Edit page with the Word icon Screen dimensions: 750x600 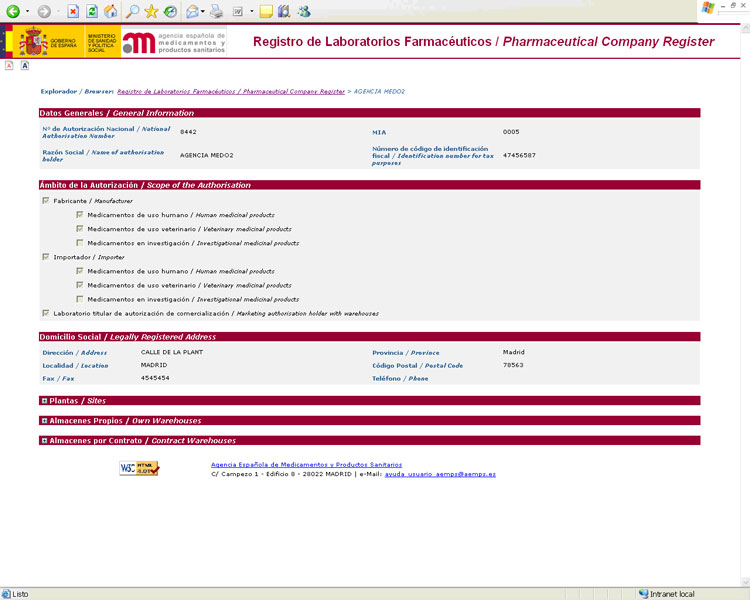[238, 11]
